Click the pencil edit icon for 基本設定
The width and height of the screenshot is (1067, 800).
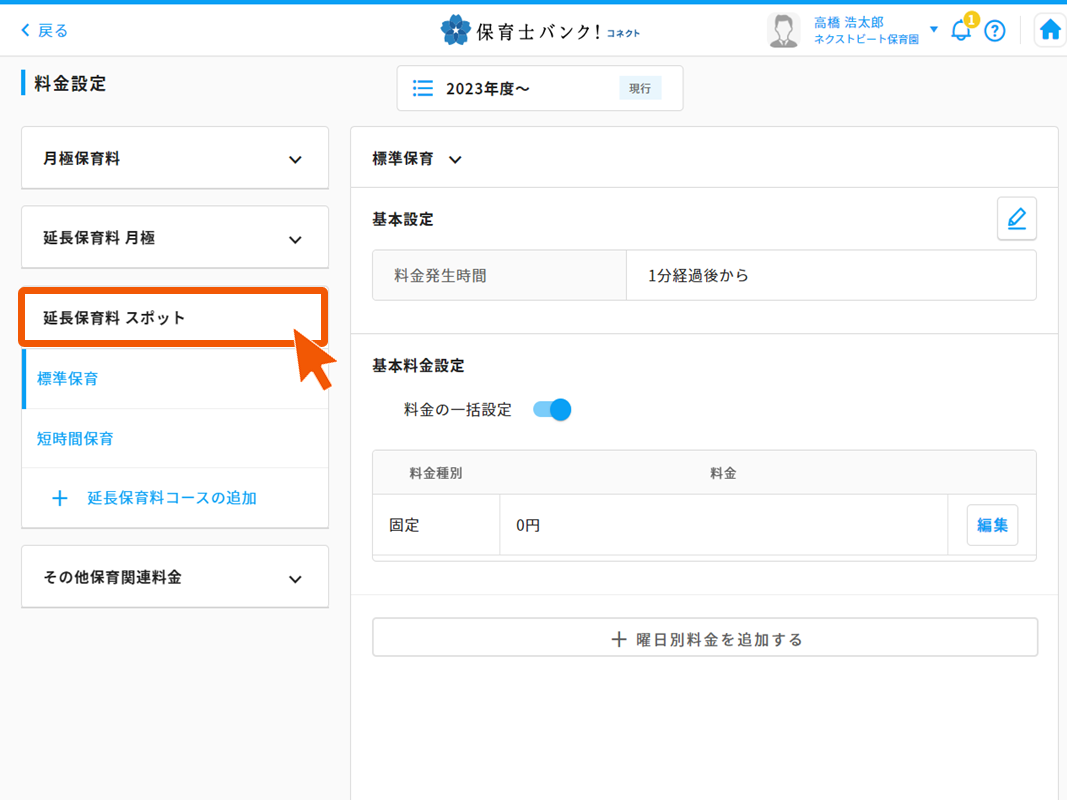coord(1016,219)
